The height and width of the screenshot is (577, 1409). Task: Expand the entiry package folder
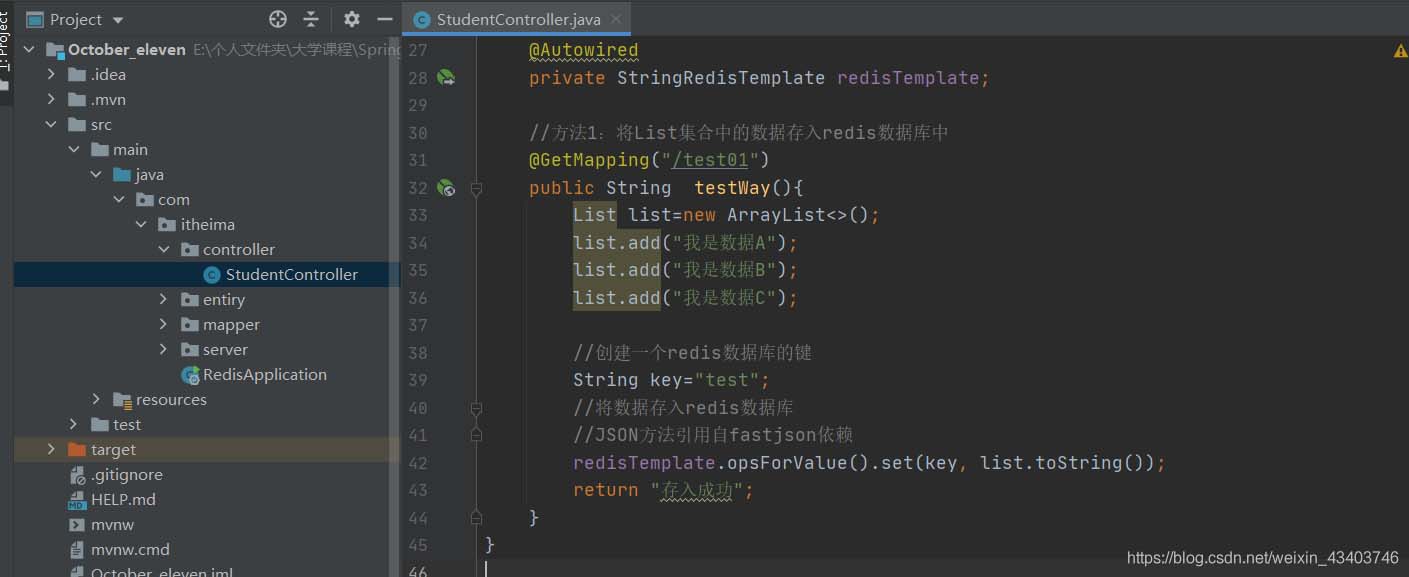pyautogui.click(x=163, y=299)
